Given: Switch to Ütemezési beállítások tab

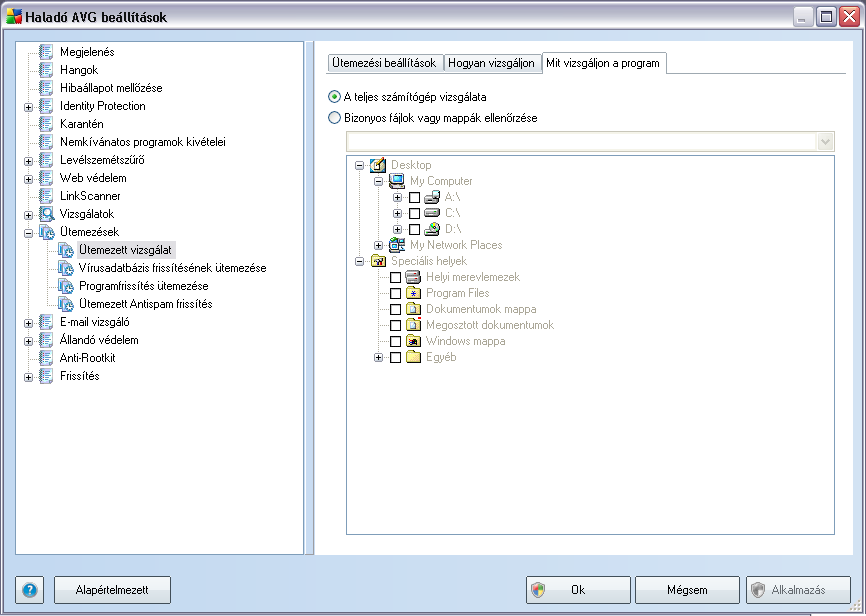Looking at the screenshot, I should tap(384, 63).
